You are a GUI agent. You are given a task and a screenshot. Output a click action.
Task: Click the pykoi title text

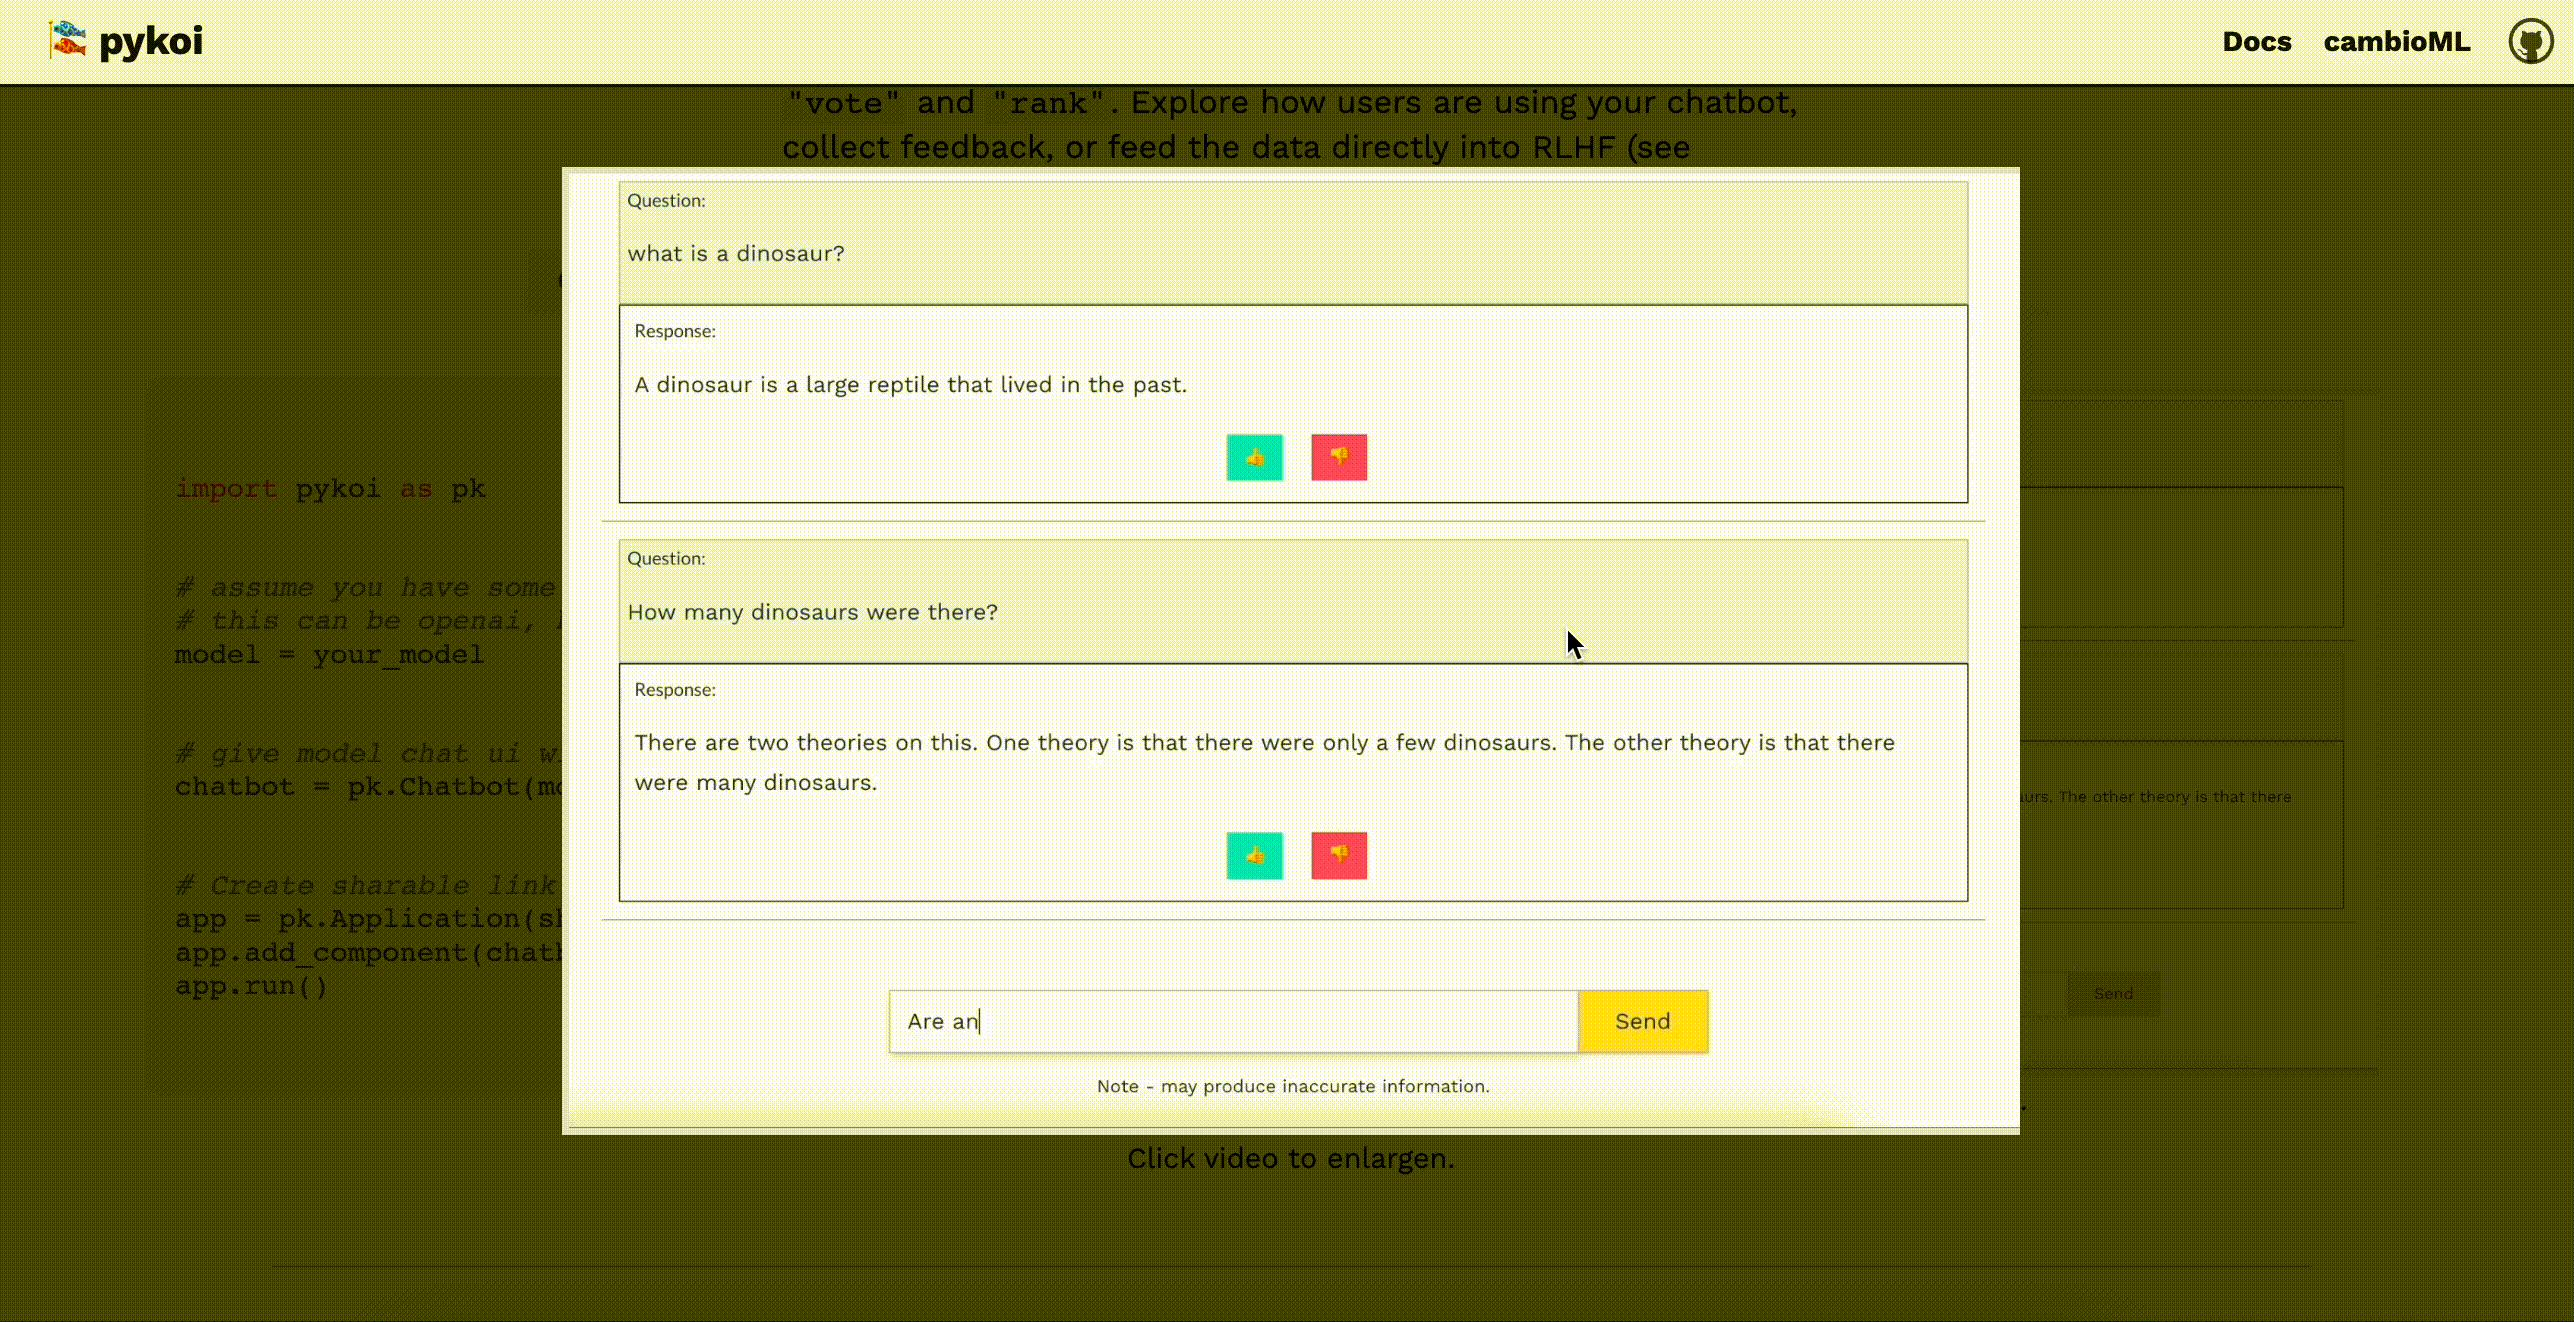click(151, 42)
